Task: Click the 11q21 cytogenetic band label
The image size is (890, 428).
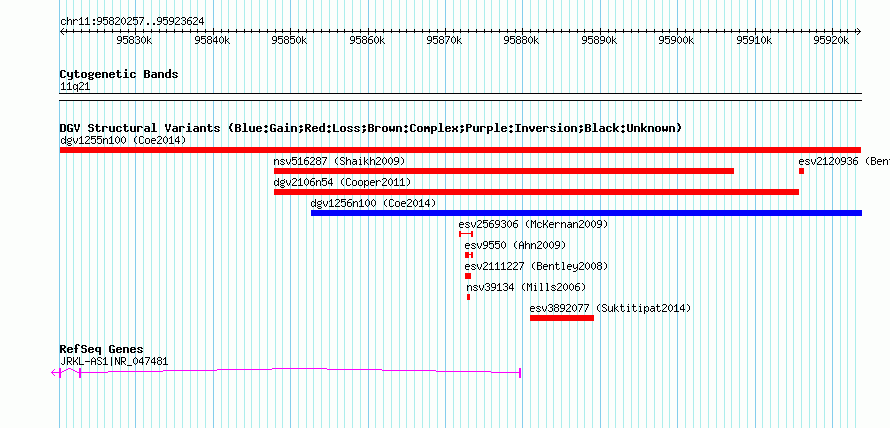Action: pyautogui.click(x=75, y=87)
